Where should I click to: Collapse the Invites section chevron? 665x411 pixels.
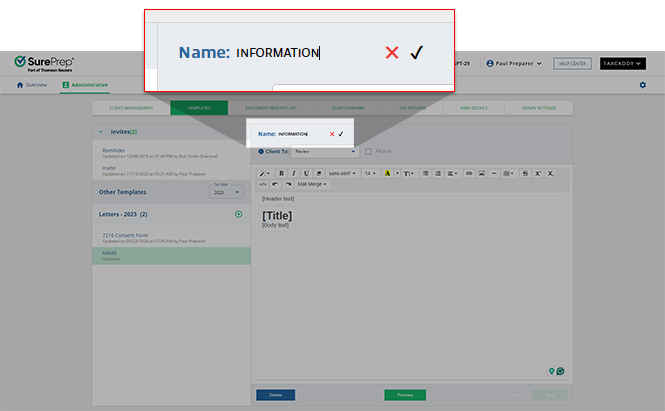[x=101, y=132]
